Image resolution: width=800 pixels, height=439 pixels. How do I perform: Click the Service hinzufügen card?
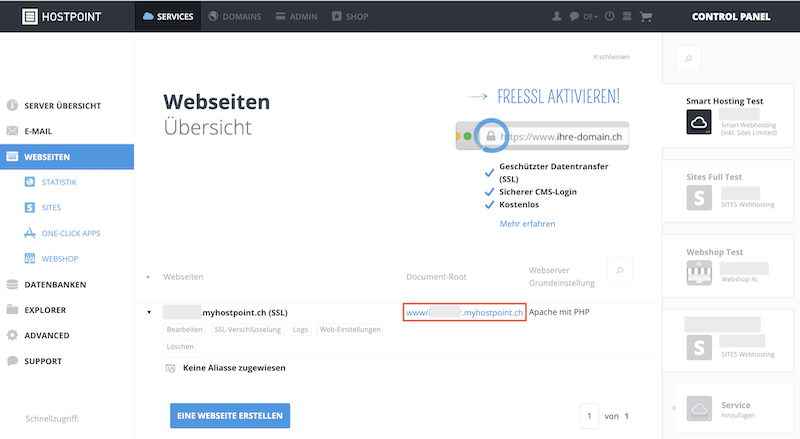click(x=733, y=408)
